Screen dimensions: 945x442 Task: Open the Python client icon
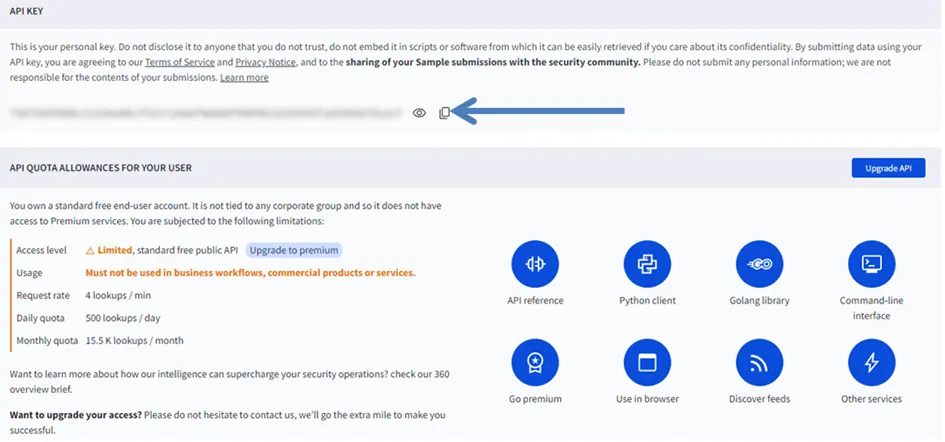647,264
